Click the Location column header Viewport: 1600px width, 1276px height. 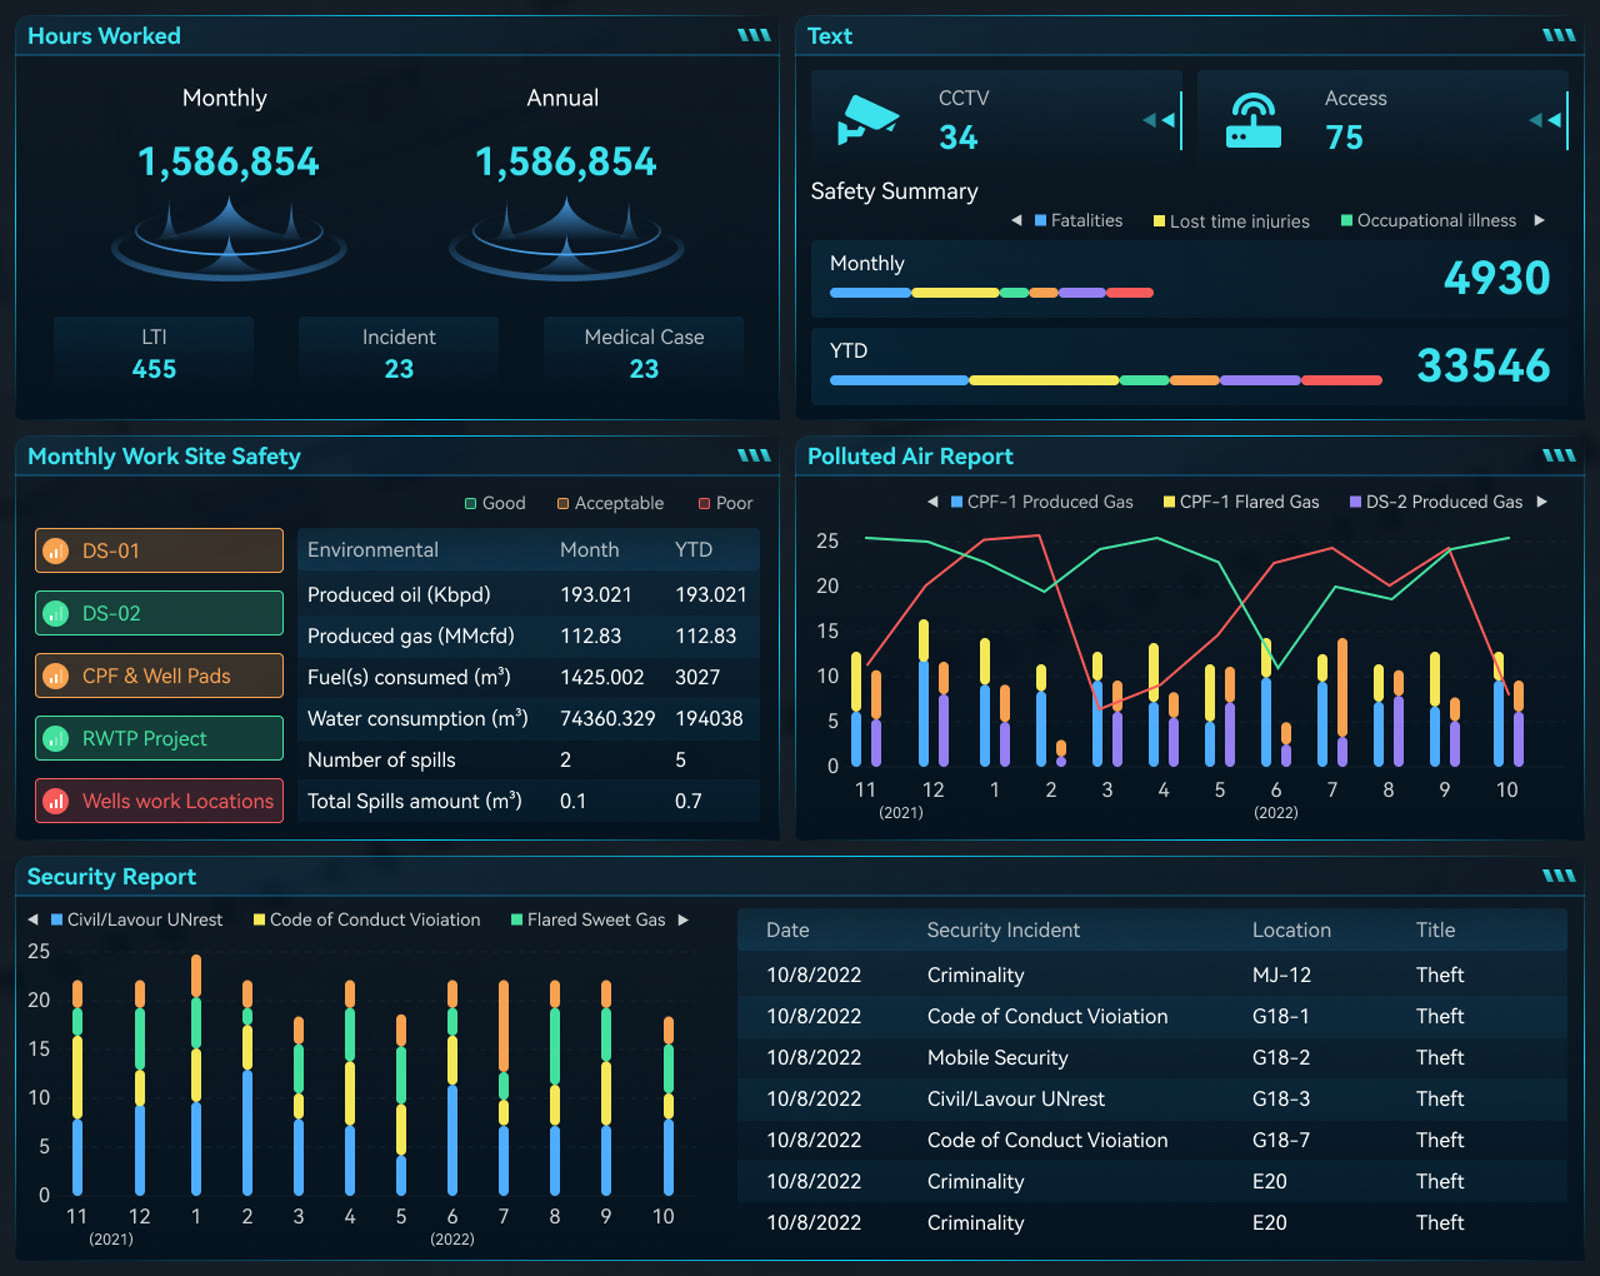(x=1291, y=930)
